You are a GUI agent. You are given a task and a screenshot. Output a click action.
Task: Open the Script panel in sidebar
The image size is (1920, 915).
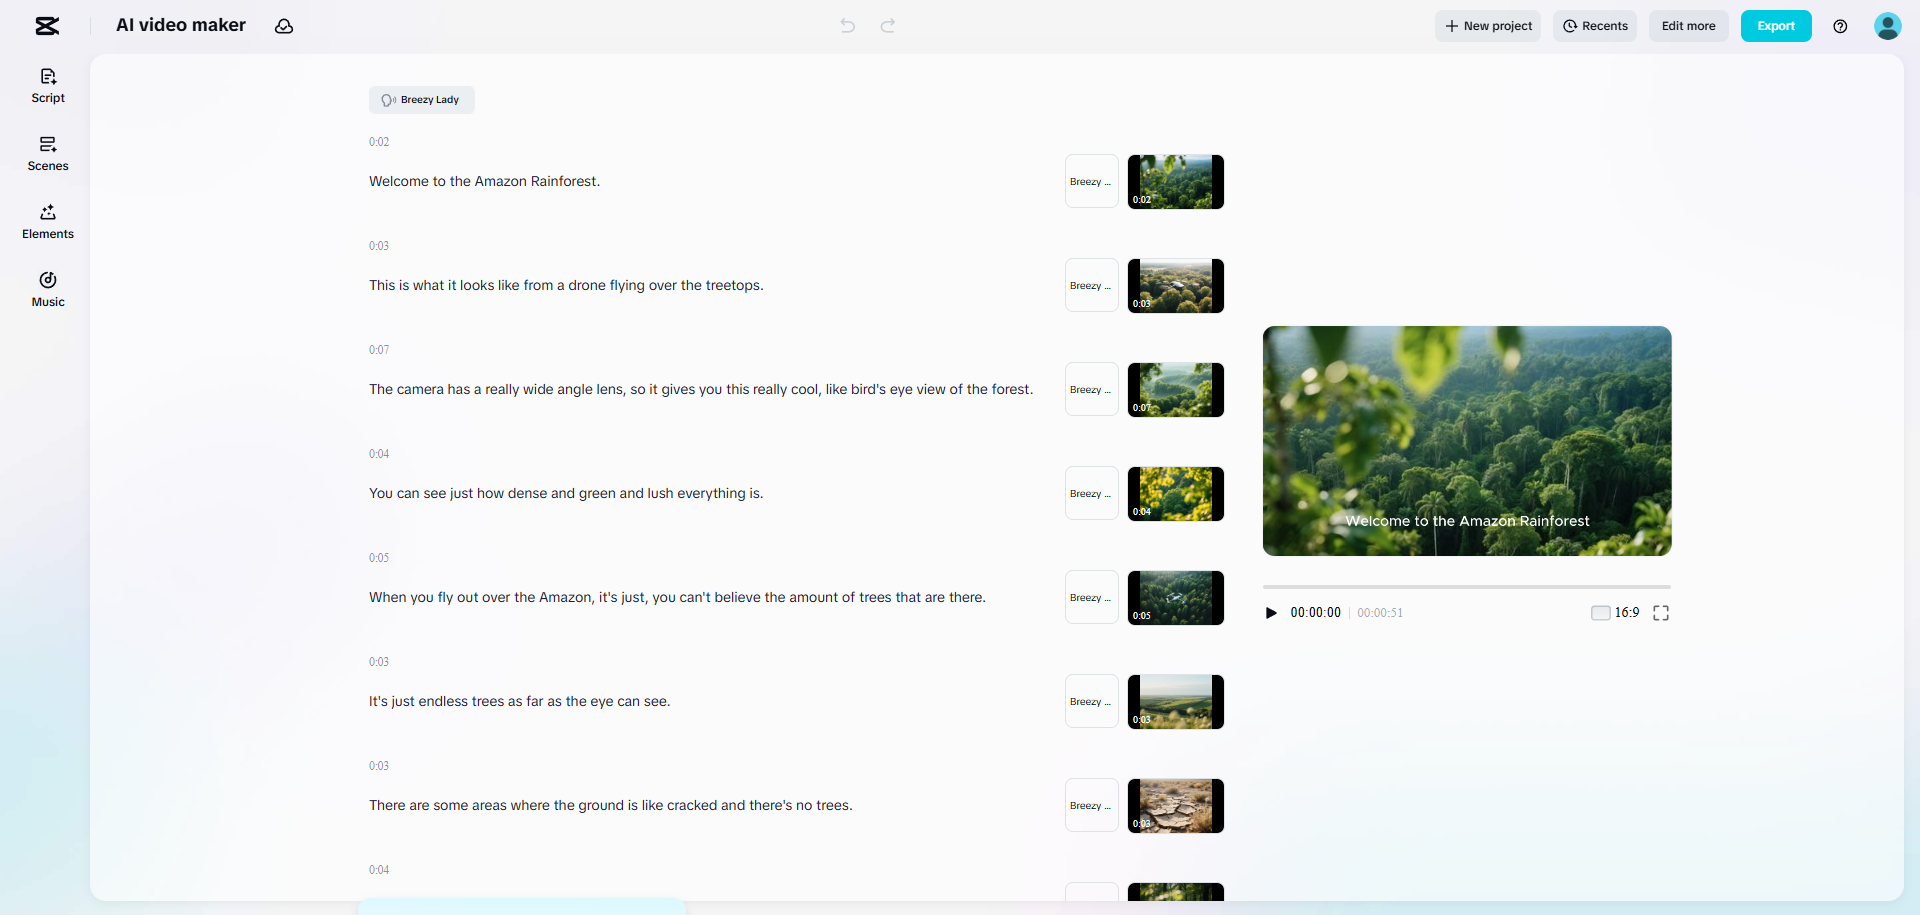click(x=47, y=85)
